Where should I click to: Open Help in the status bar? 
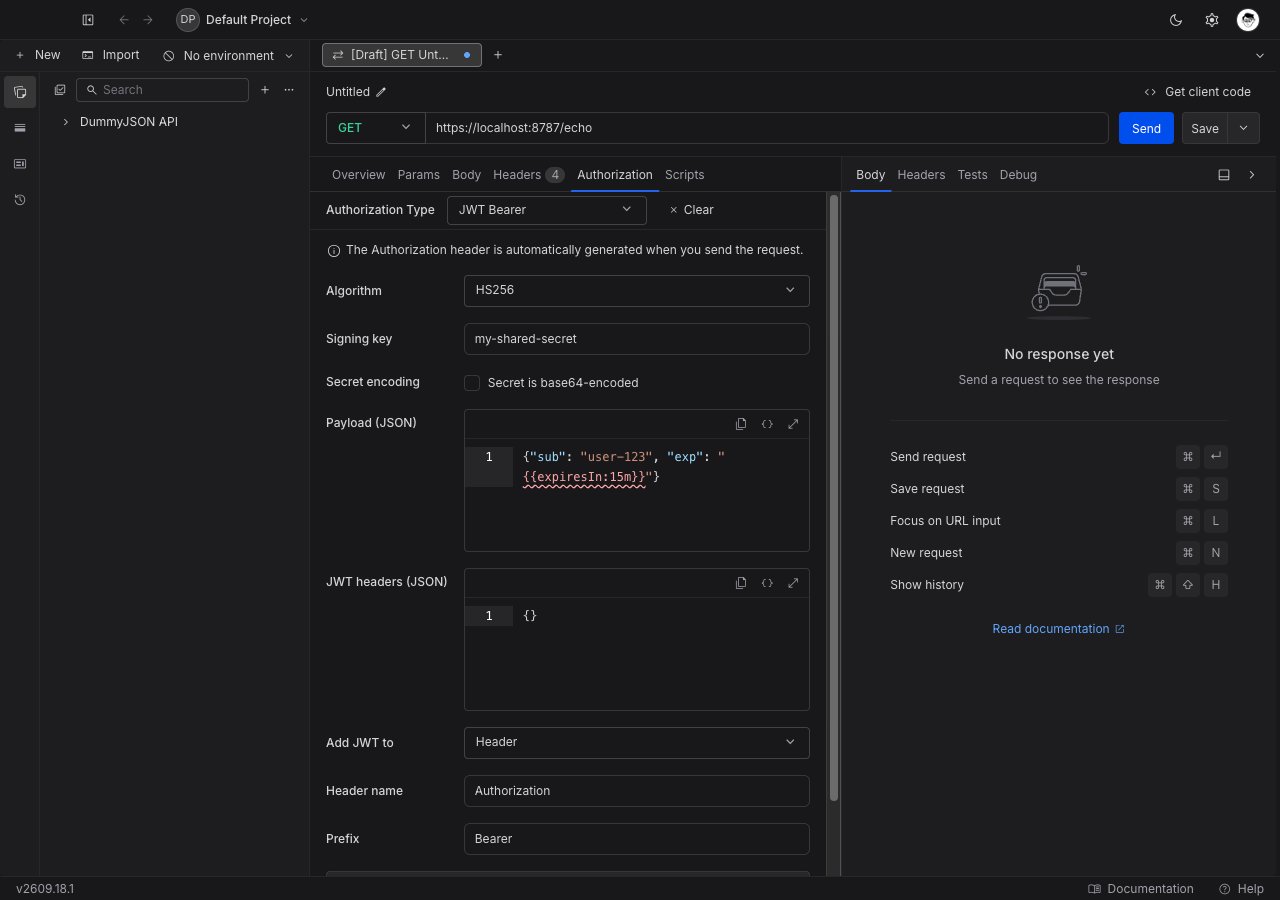tap(1241, 889)
